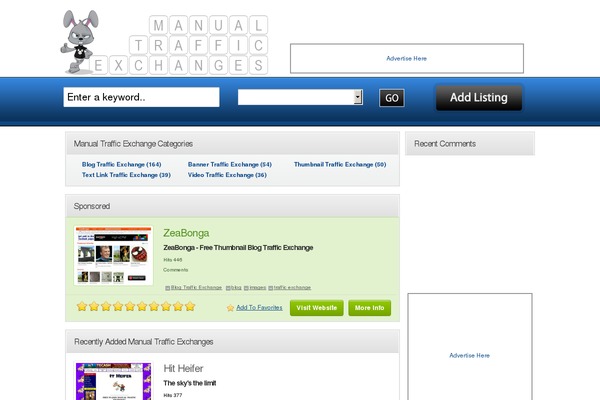The width and height of the screenshot is (600, 400).
Task: Click the Recently Added Manual Traffic Exchanges heading
Action: tap(143, 341)
